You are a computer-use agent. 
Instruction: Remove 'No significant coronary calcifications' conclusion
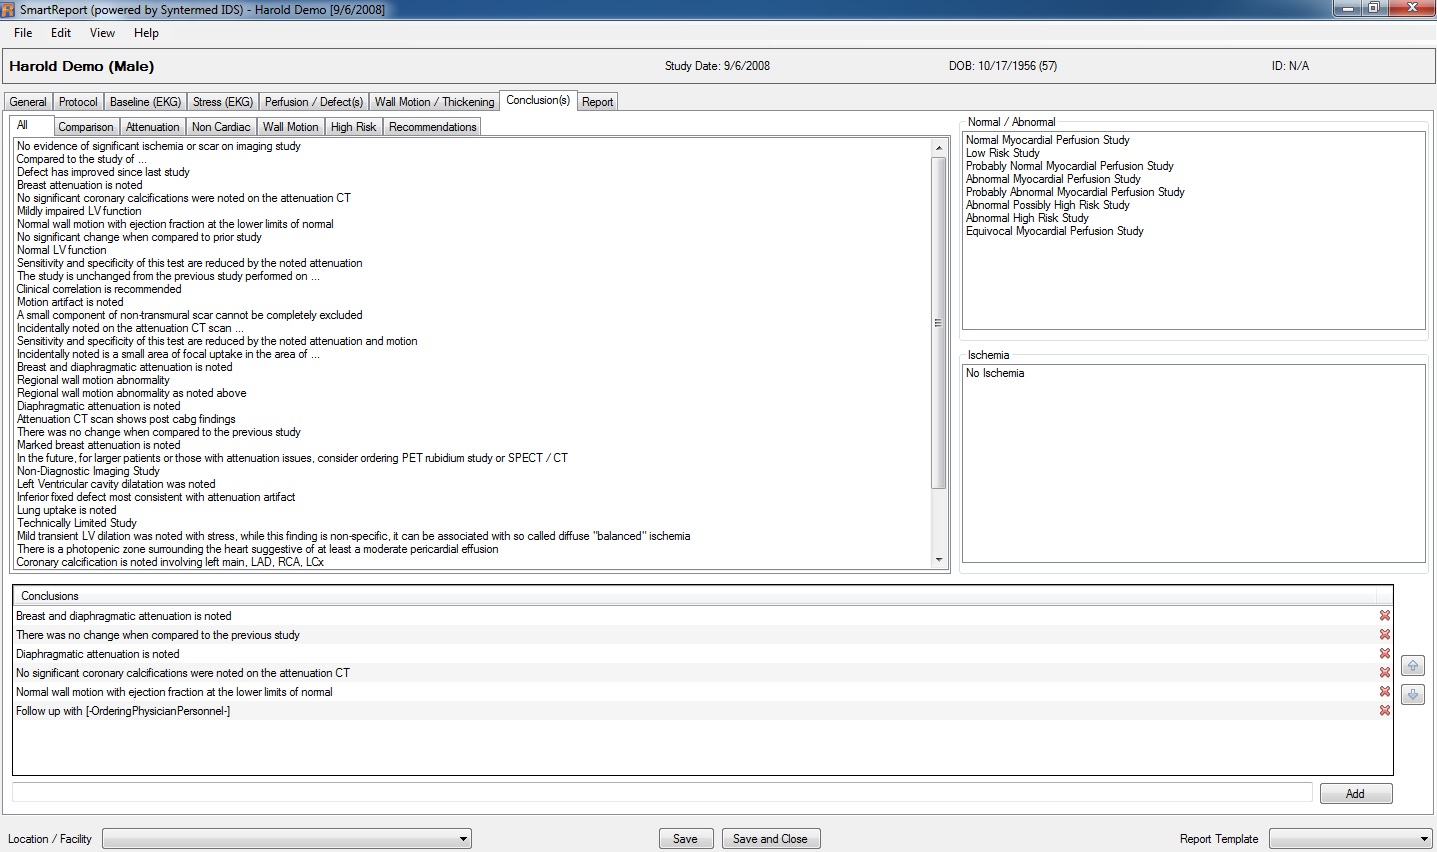(1385, 673)
